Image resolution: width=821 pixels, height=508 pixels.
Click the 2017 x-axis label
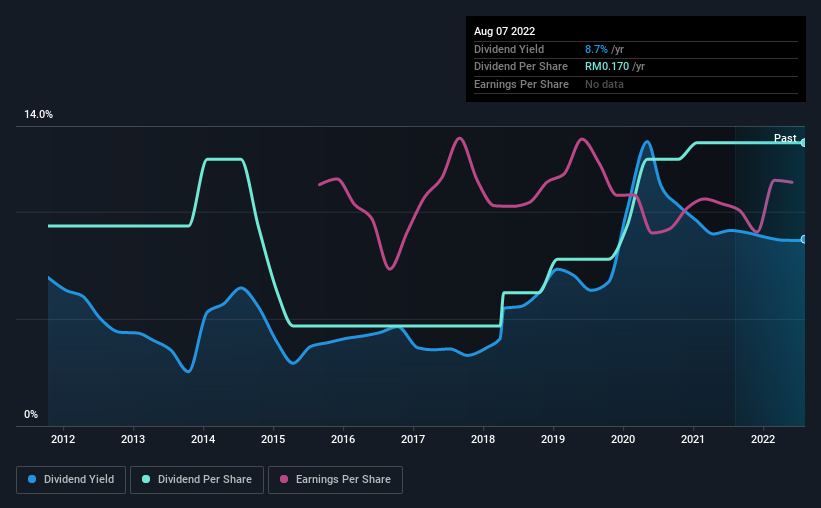(x=413, y=439)
